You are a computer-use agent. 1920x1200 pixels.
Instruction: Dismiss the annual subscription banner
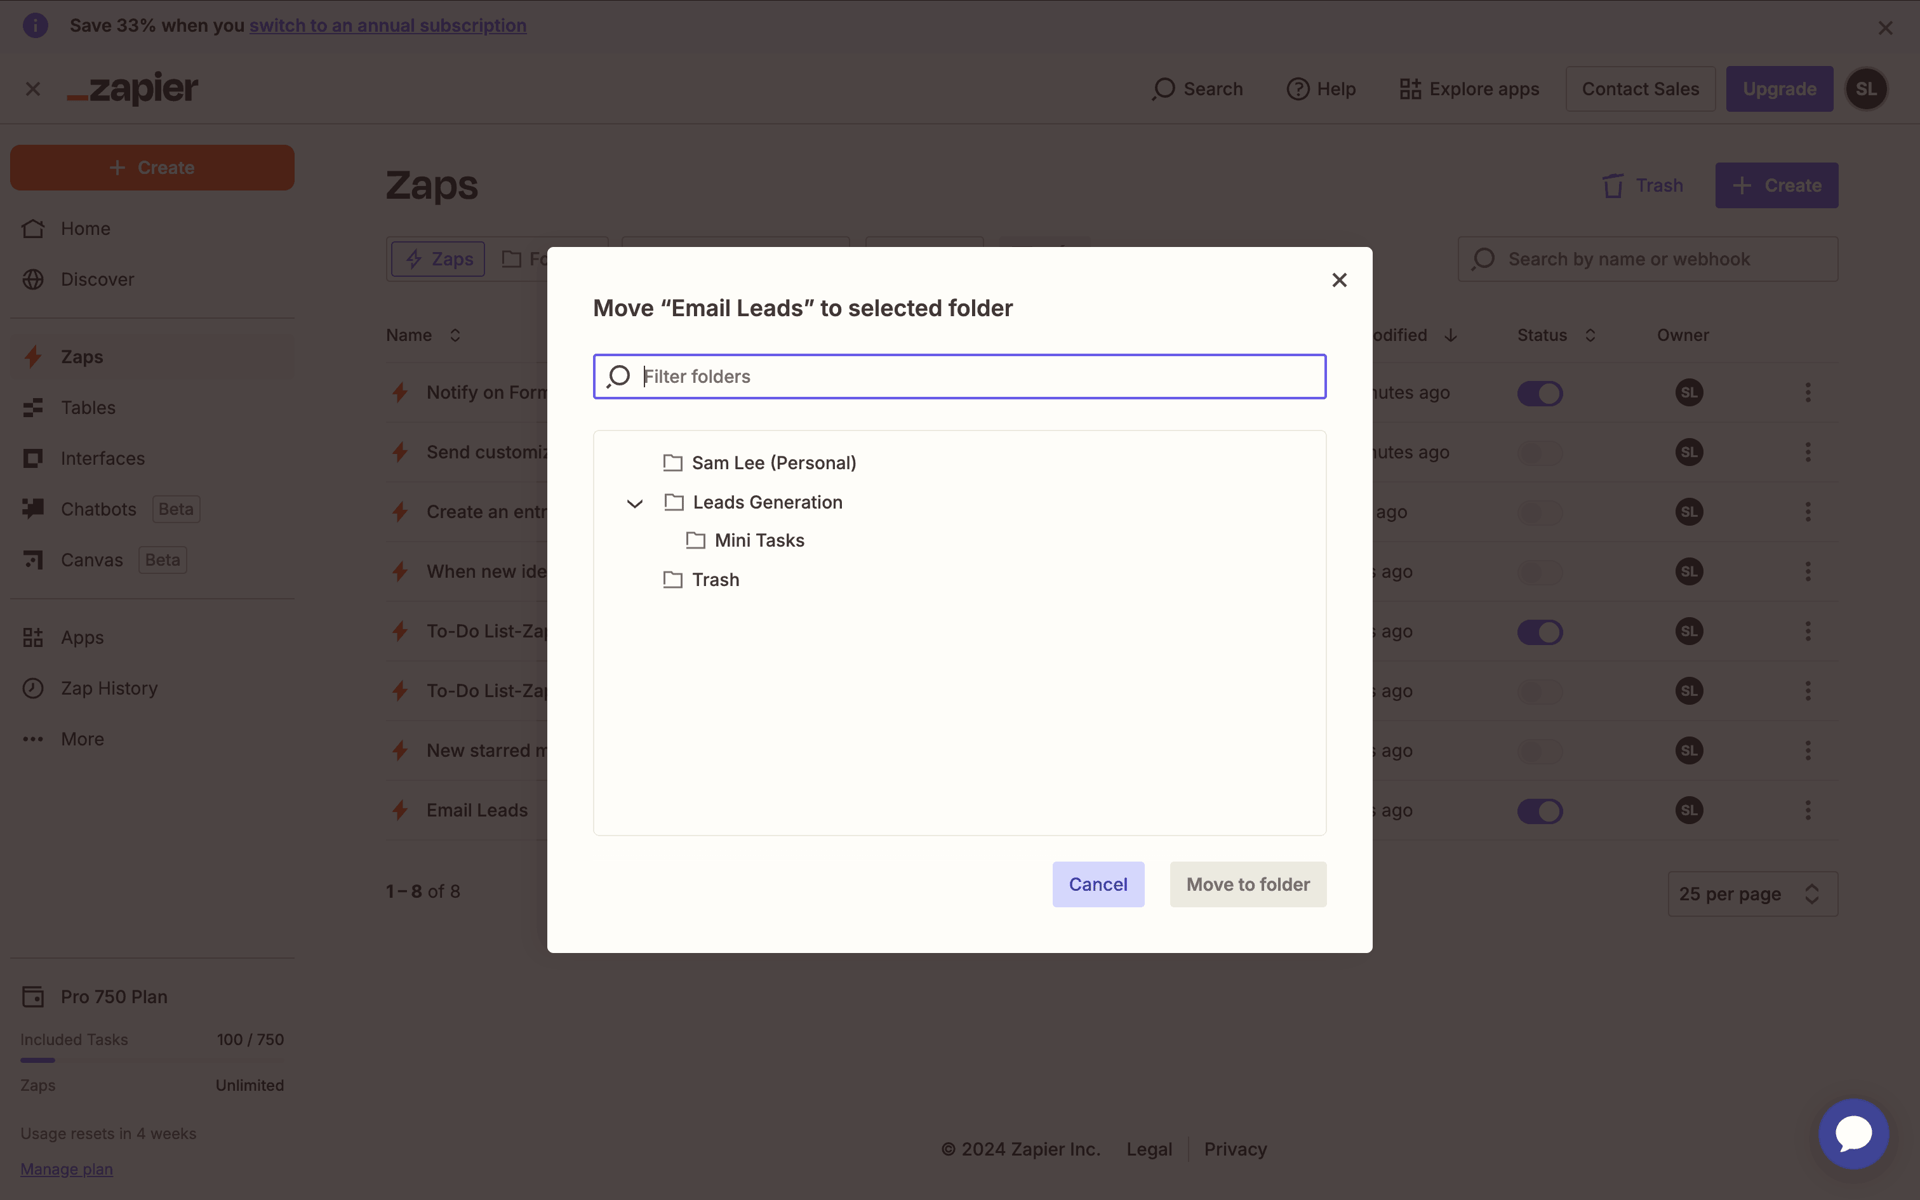point(1885,28)
